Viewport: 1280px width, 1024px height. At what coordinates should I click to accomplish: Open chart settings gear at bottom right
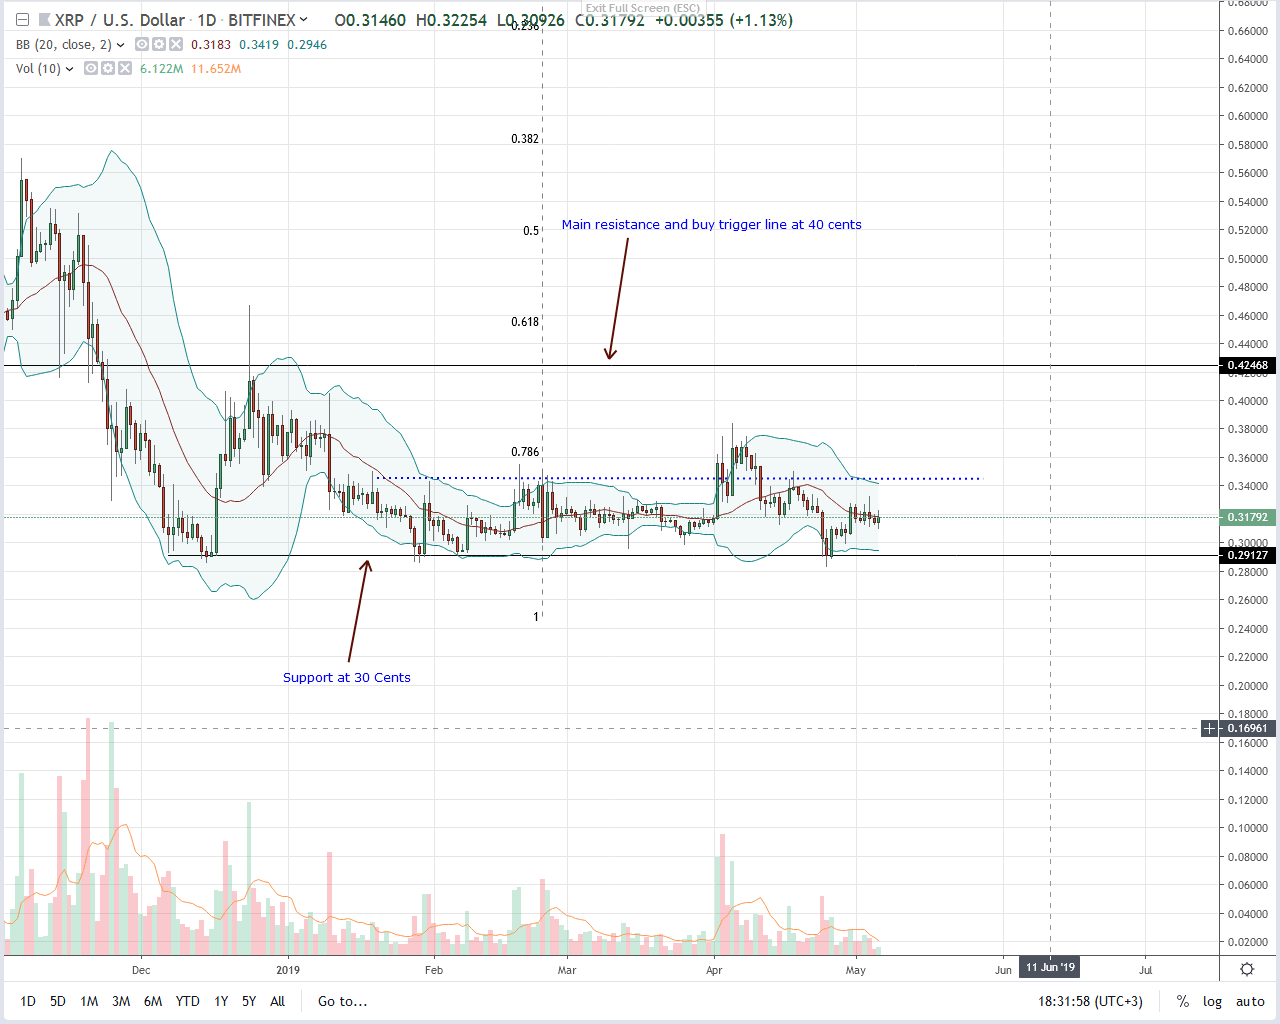[1247, 969]
